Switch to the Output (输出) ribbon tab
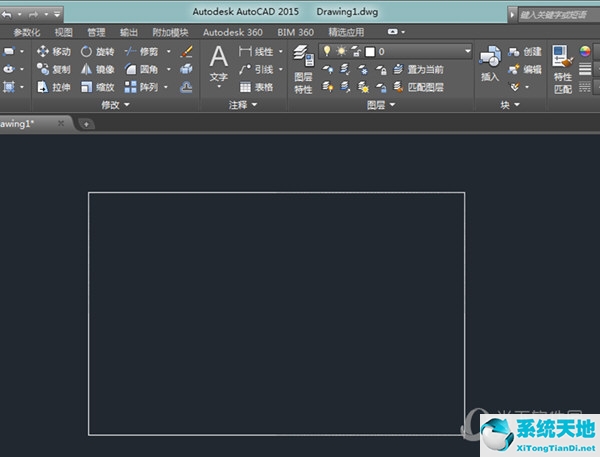Screen dimensions: 600x457 click(x=129, y=32)
